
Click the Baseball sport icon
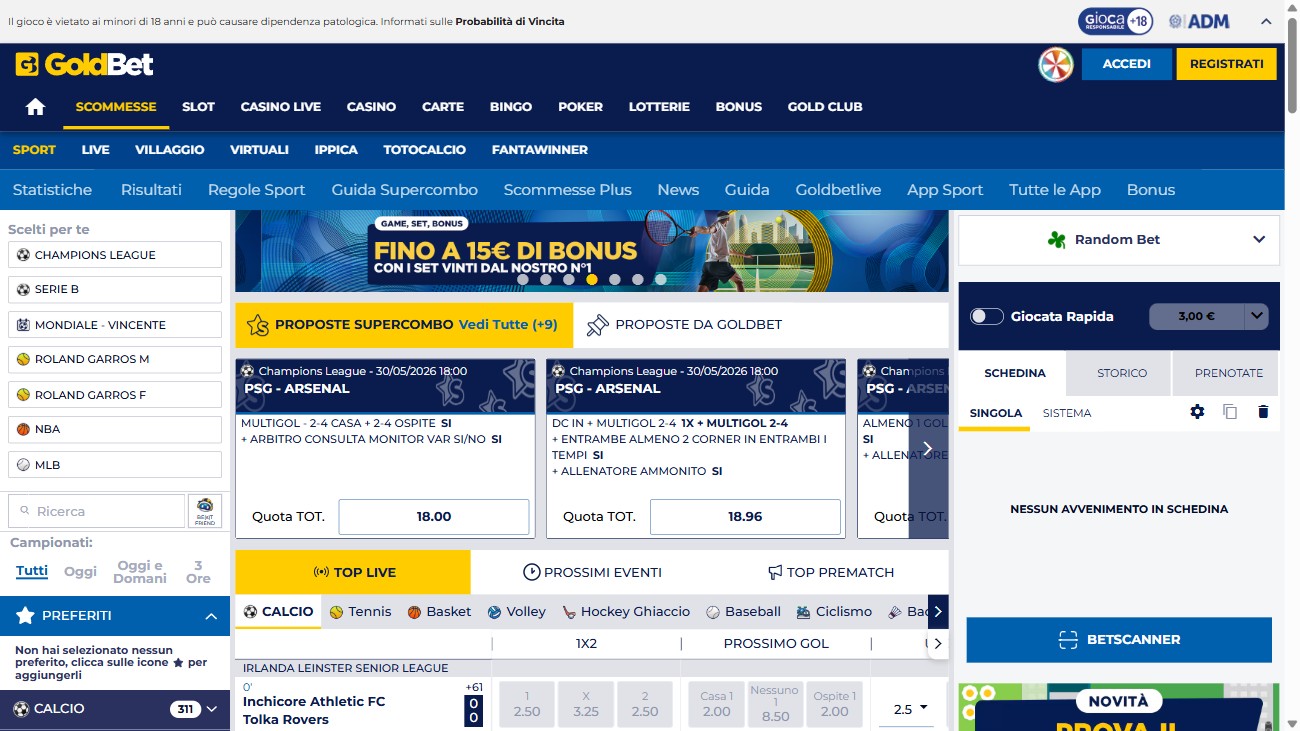[x=713, y=612]
